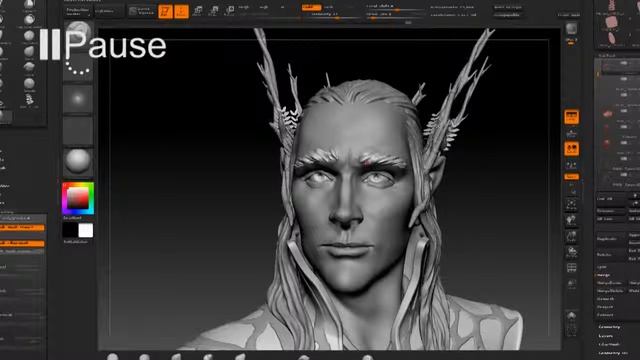Enable the Rgb paint mode
640x360 pixels.
pyautogui.click(x=264, y=7)
